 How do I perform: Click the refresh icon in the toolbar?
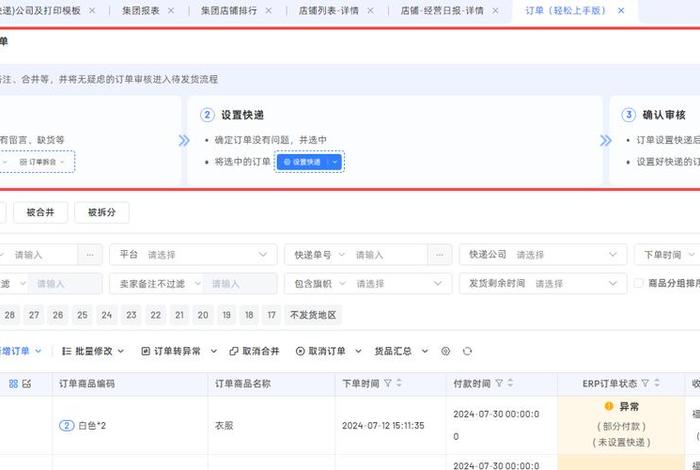[x=467, y=351]
